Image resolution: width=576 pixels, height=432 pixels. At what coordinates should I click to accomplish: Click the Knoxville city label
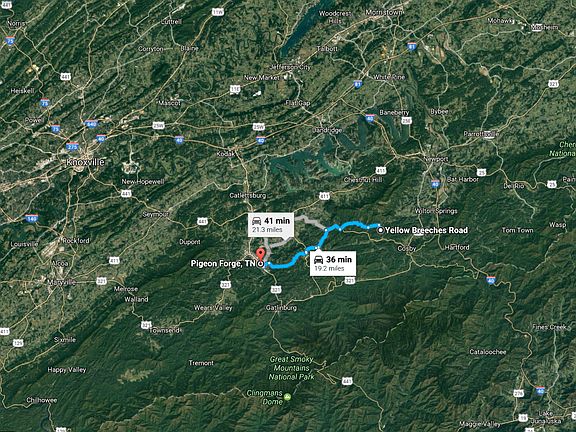click(85, 162)
